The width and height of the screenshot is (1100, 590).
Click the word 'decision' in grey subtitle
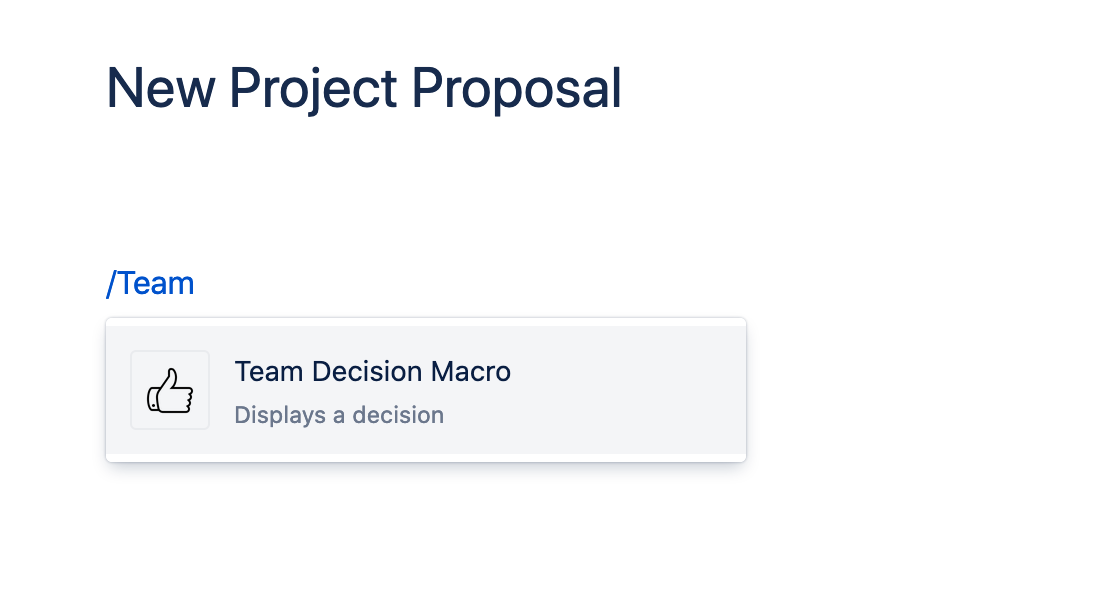pos(398,415)
